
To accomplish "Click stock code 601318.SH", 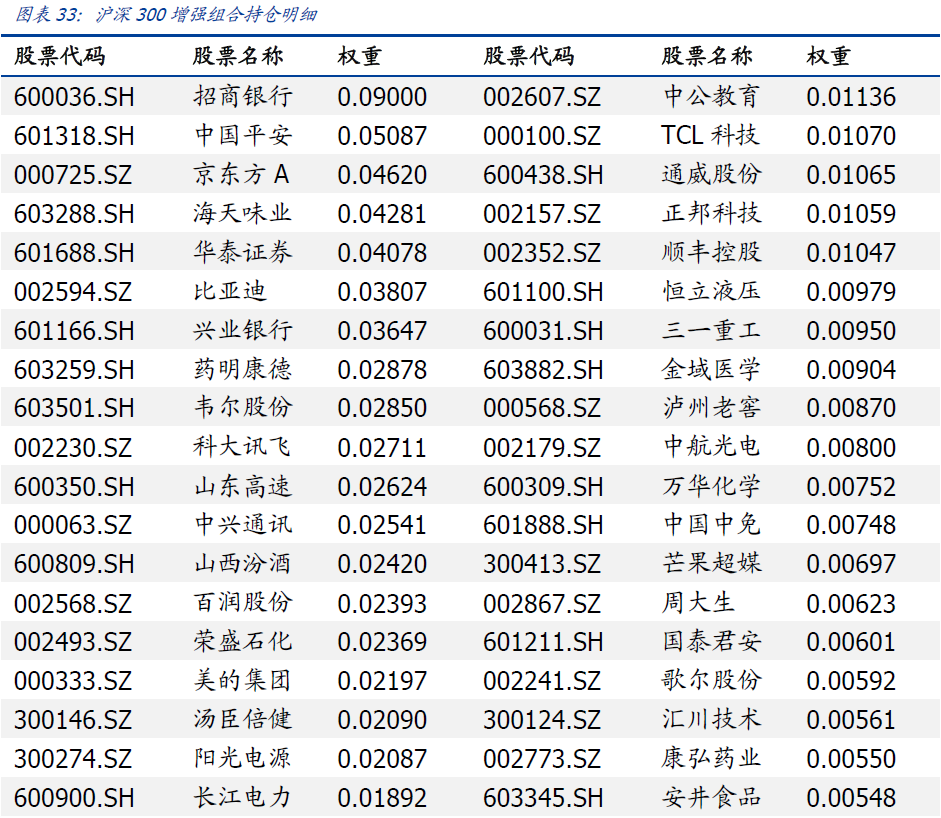I will (74, 136).
